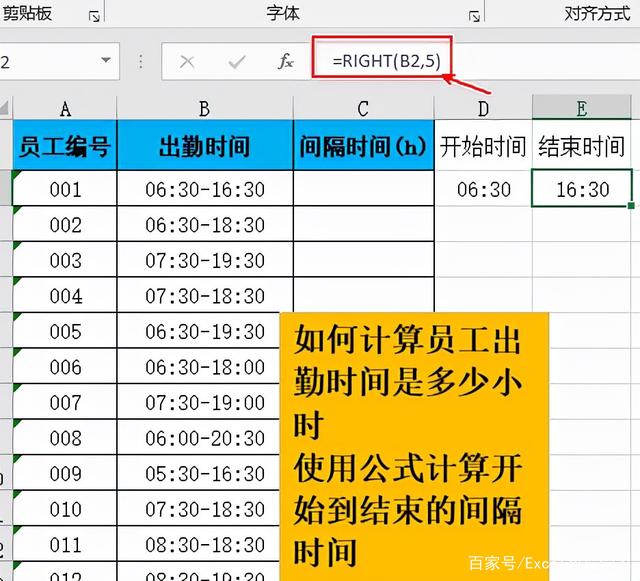Image resolution: width=640 pixels, height=581 pixels.
Task: Click header cell 员工编号
Action: pyautogui.click(x=65, y=145)
